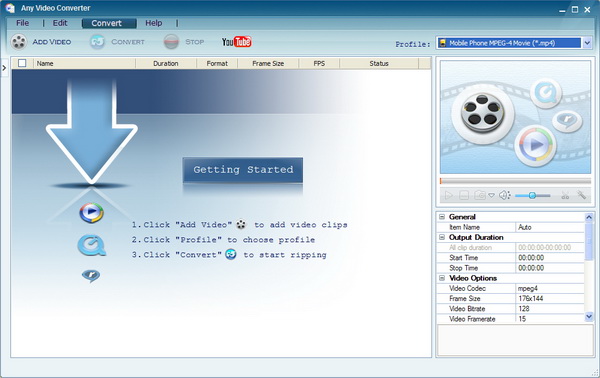The height and width of the screenshot is (378, 600).
Task: Sort by the Duration column header
Action: pyautogui.click(x=166, y=64)
